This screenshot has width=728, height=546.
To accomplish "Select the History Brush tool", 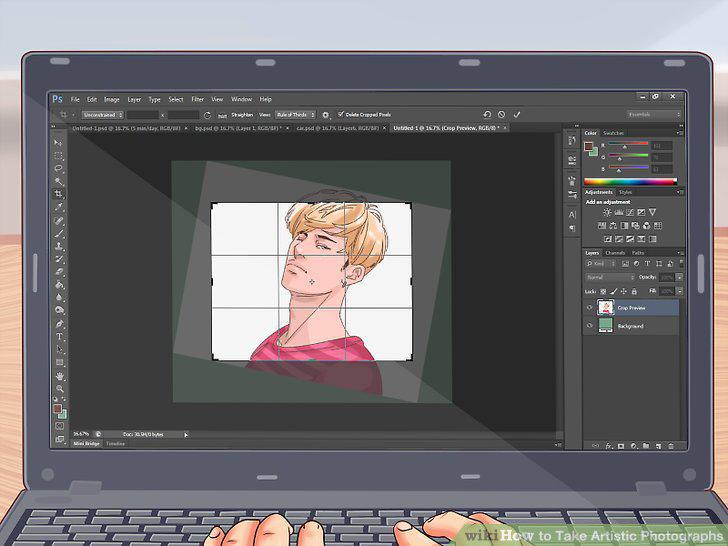I will tap(59, 259).
